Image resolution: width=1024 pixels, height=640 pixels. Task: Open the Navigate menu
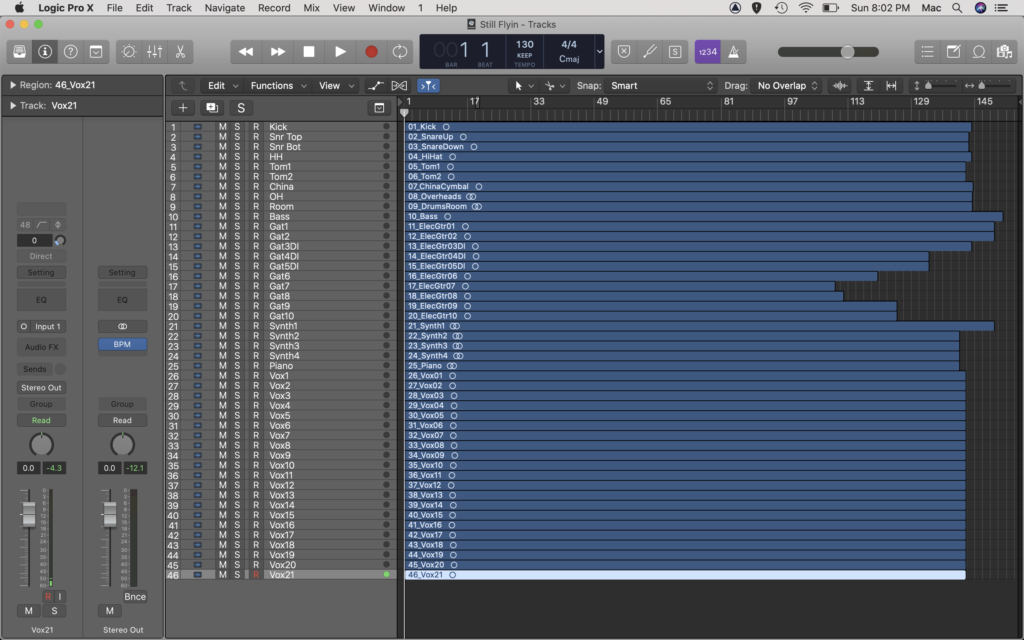point(224,8)
